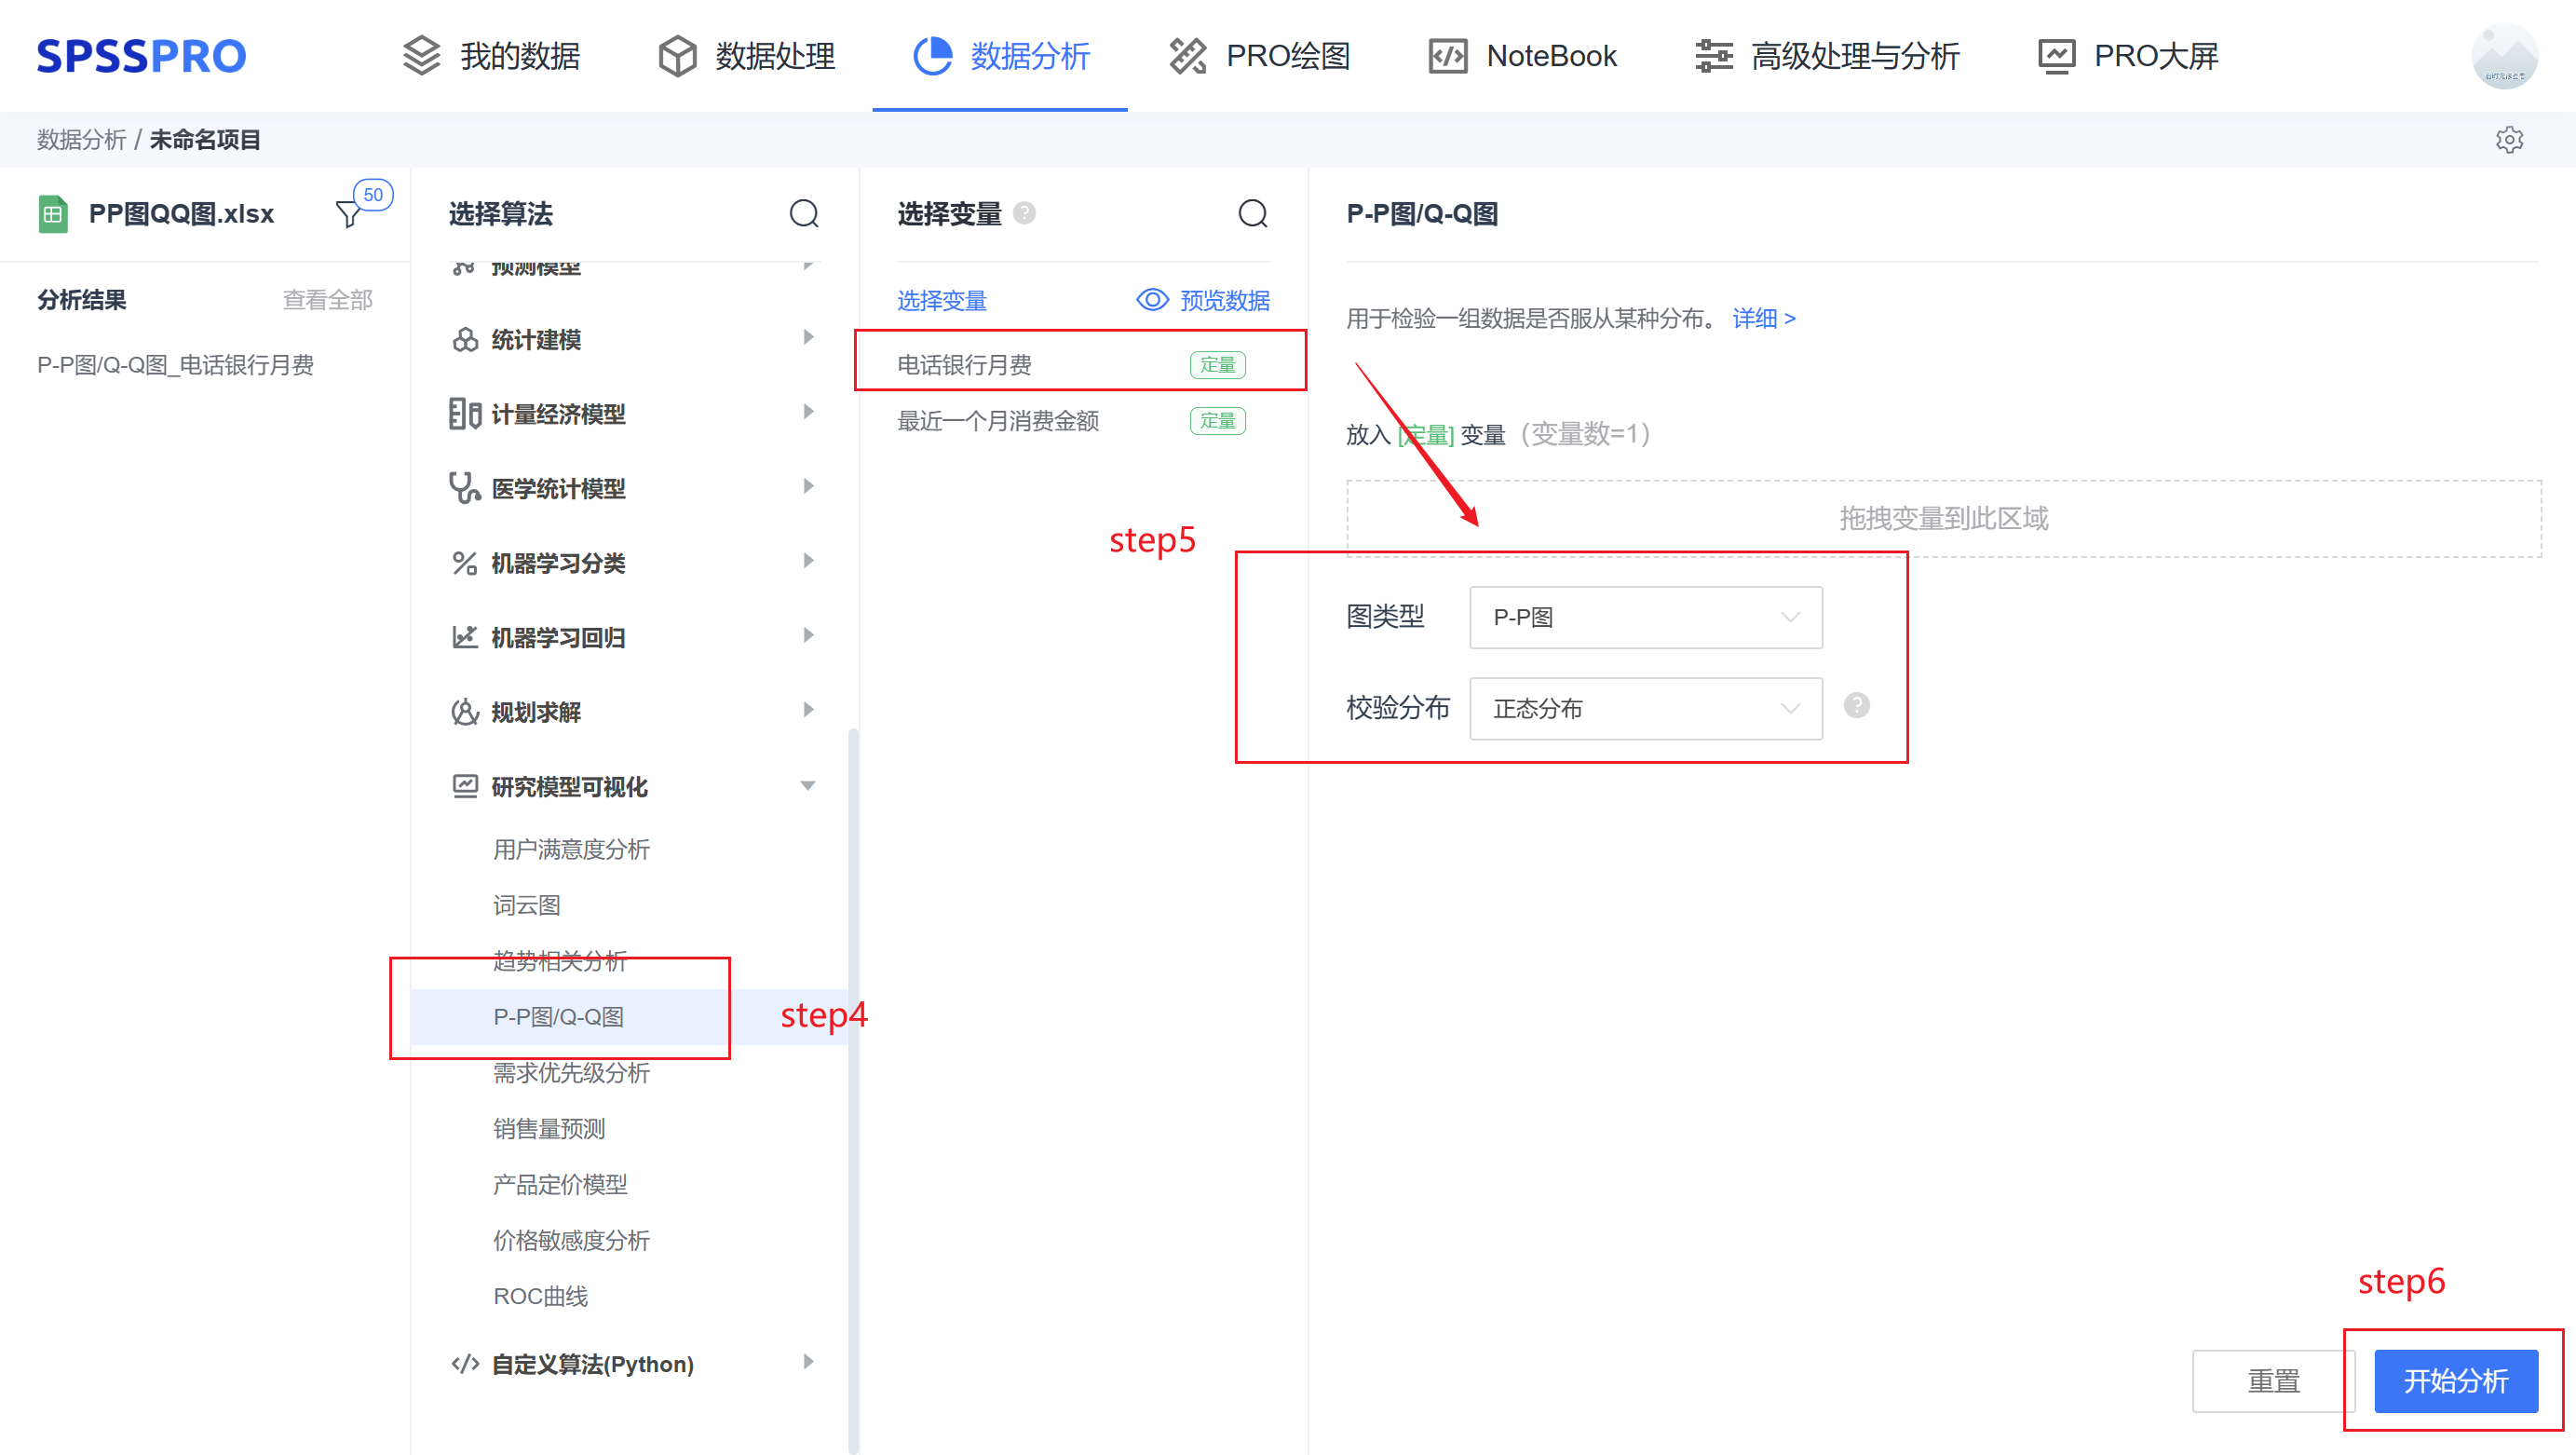Open PRO大屏 tab

2128,56
